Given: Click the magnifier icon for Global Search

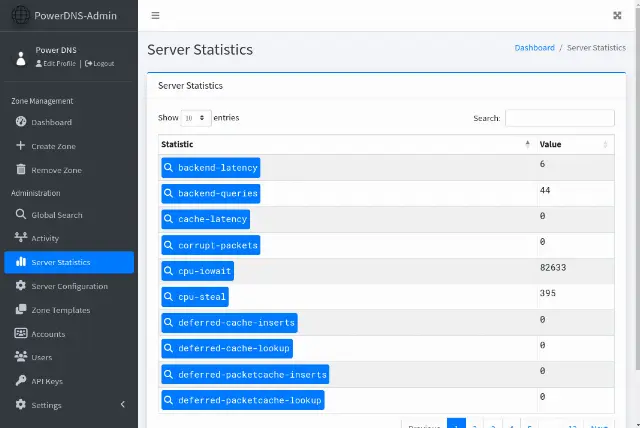Looking at the screenshot, I should pyautogui.click(x=21, y=214).
